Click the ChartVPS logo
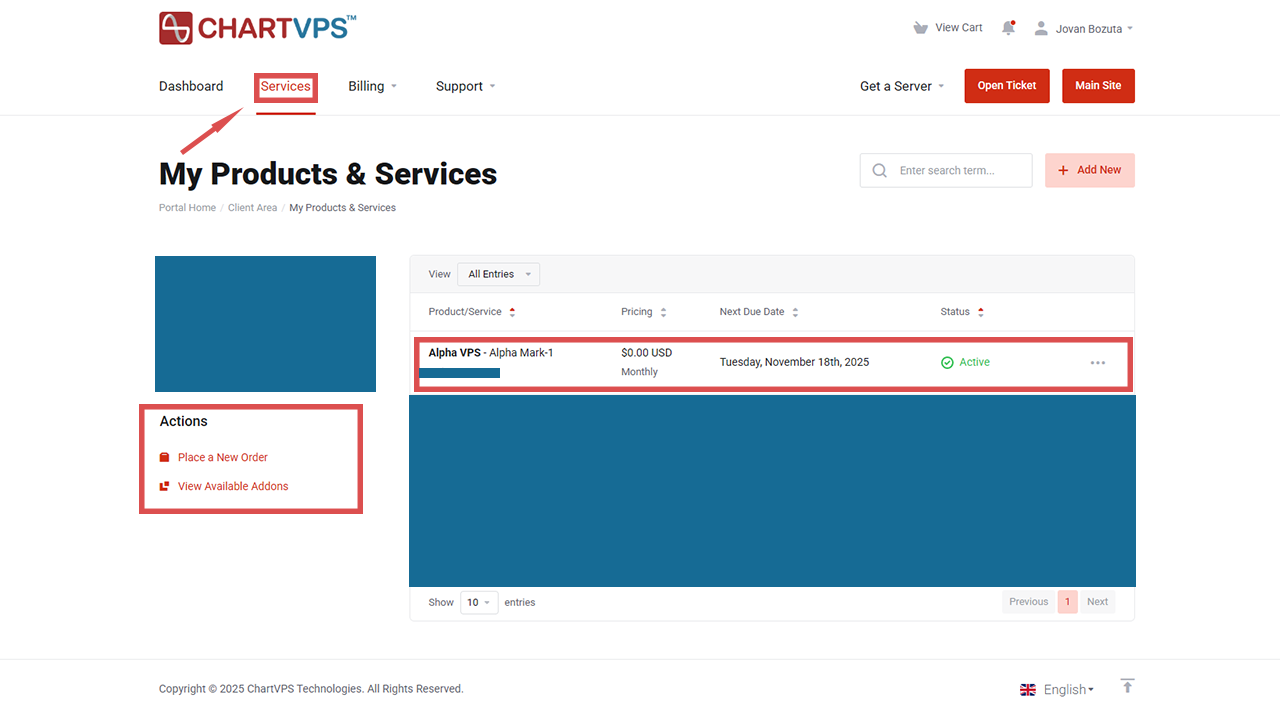This screenshot has height=720, width=1280. click(257, 28)
